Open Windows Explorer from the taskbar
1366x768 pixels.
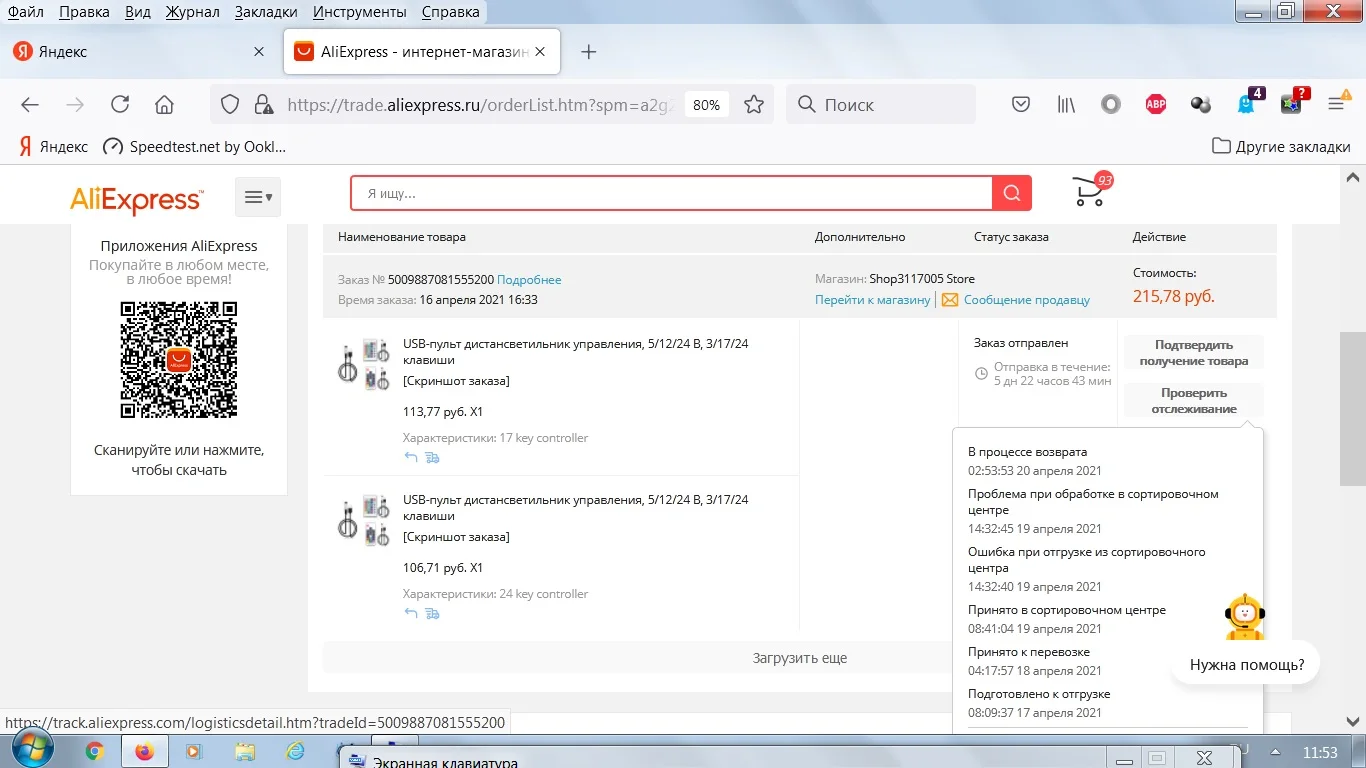coord(245,751)
